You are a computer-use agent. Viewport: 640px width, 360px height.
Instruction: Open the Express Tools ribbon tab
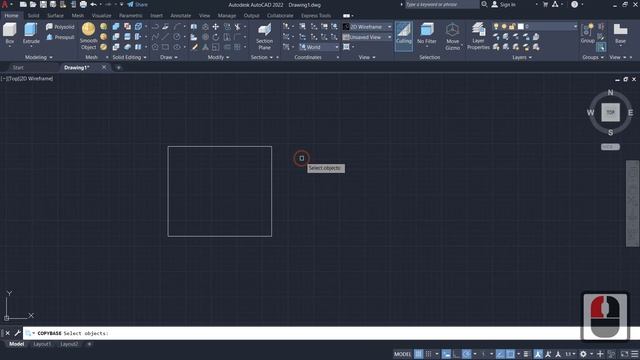(316, 16)
